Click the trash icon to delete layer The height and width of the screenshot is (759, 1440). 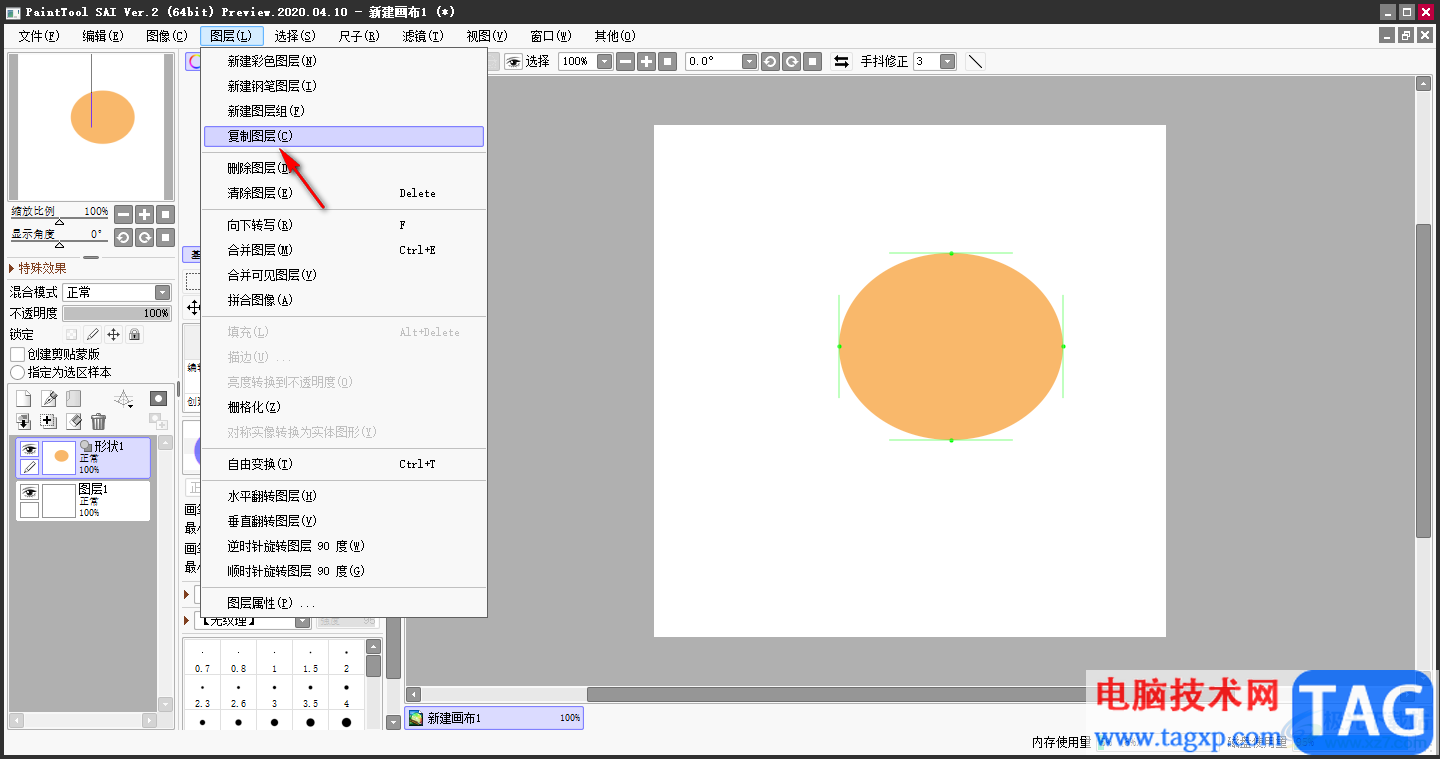click(98, 422)
